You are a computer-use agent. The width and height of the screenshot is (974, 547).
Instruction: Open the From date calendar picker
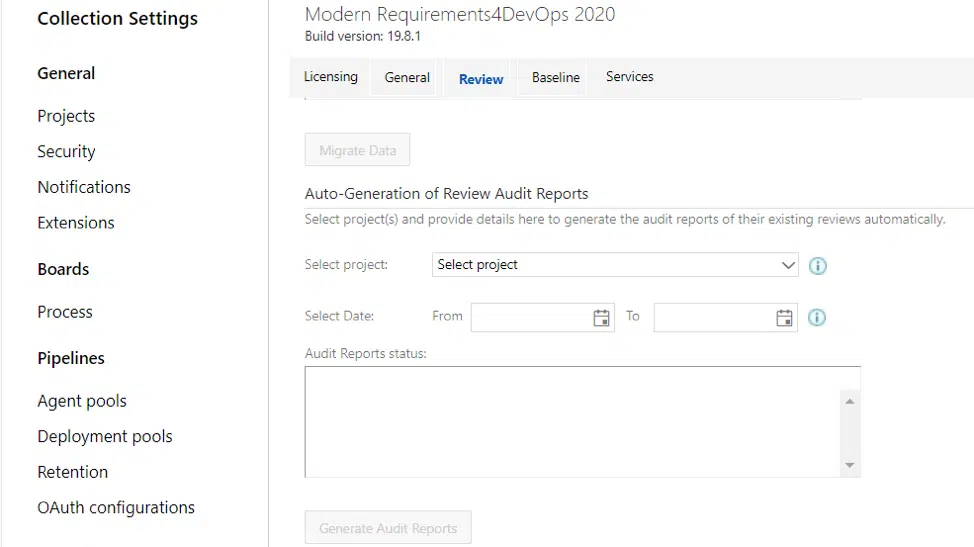[601, 318]
